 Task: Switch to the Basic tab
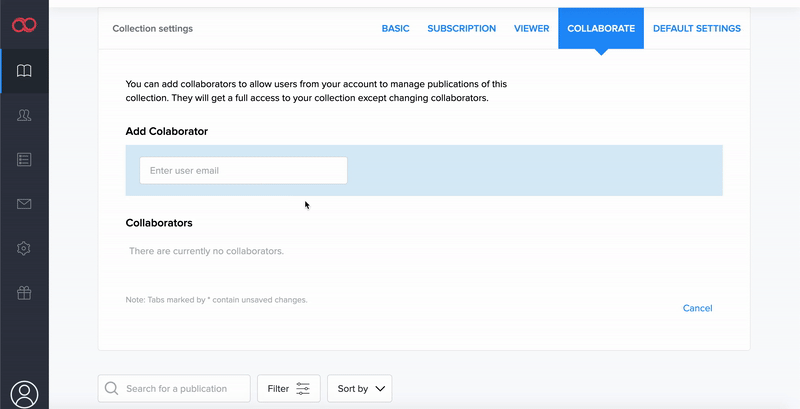(x=396, y=29)
